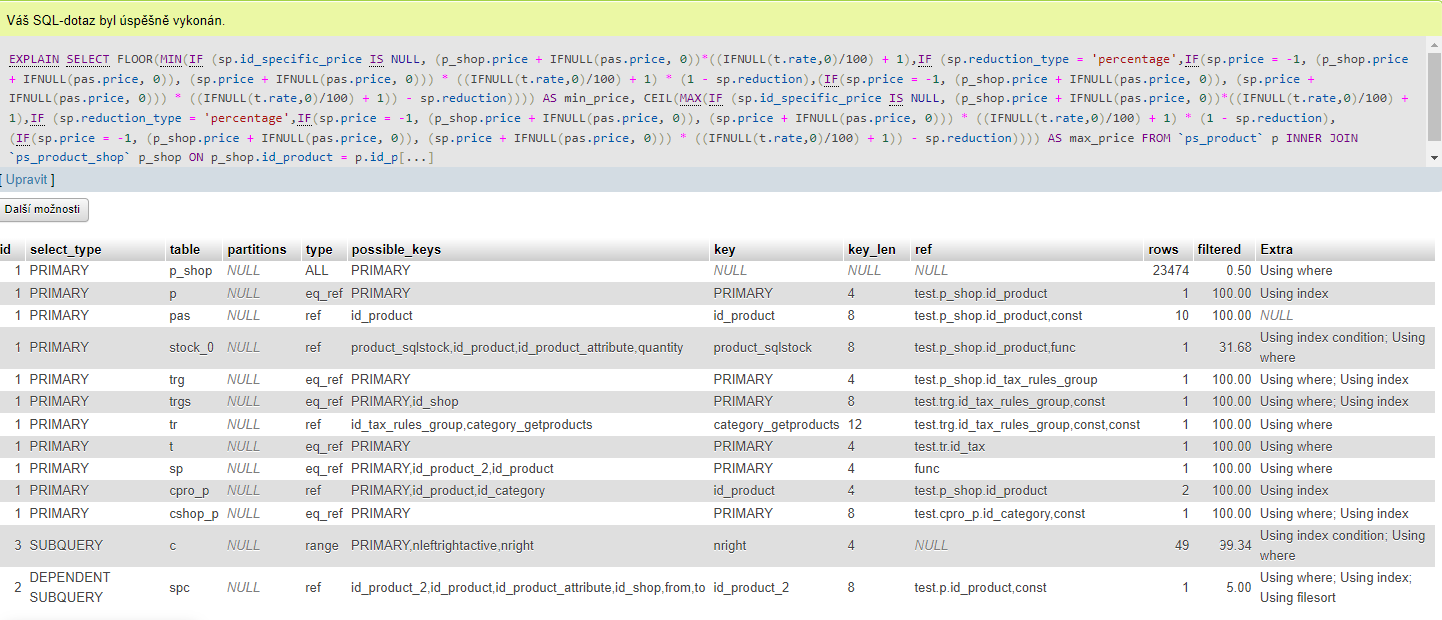The width and height of the screenshot is (1442, 620).
Task: Click the SQL query box down arrow
Action: 1434,157
